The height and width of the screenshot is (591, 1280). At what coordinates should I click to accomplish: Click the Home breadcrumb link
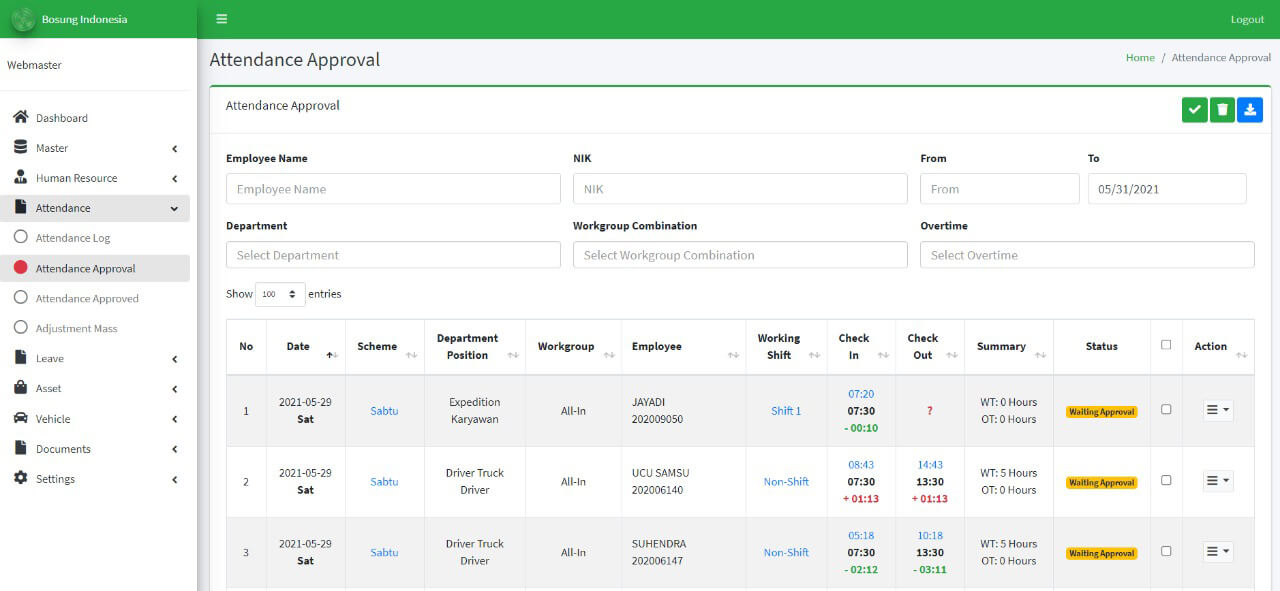click(1140, 57)
